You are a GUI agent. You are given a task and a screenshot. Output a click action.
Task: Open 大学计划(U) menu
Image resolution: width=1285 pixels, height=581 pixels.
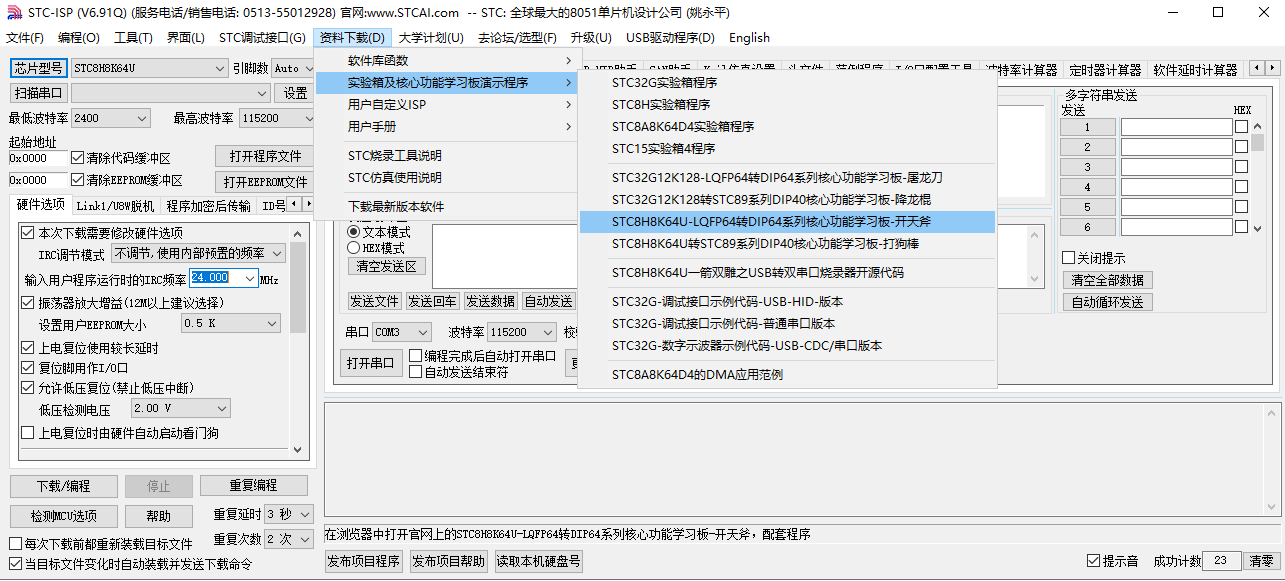click(431, 38)
